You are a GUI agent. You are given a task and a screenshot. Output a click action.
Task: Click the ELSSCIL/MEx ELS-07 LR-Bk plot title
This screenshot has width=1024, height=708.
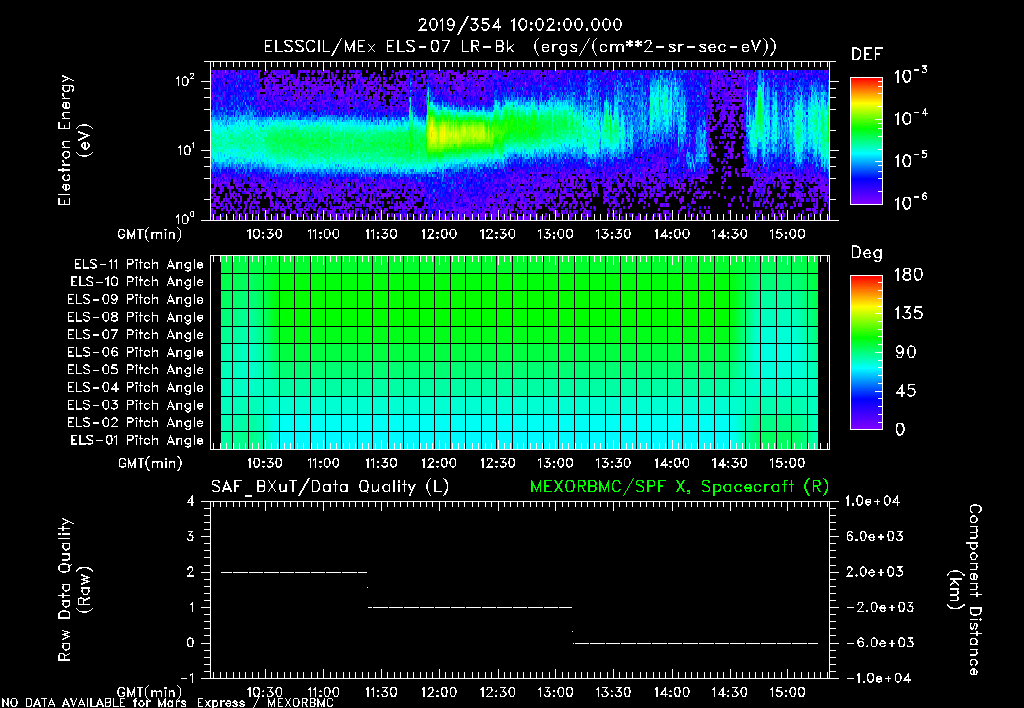click(x=520, y=47)
